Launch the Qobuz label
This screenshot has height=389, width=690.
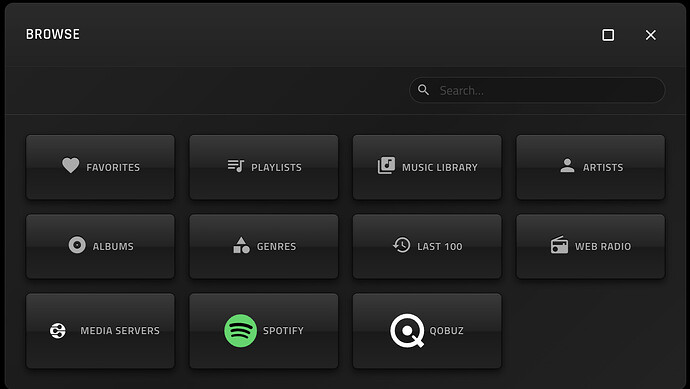click(x=447, y=330)
